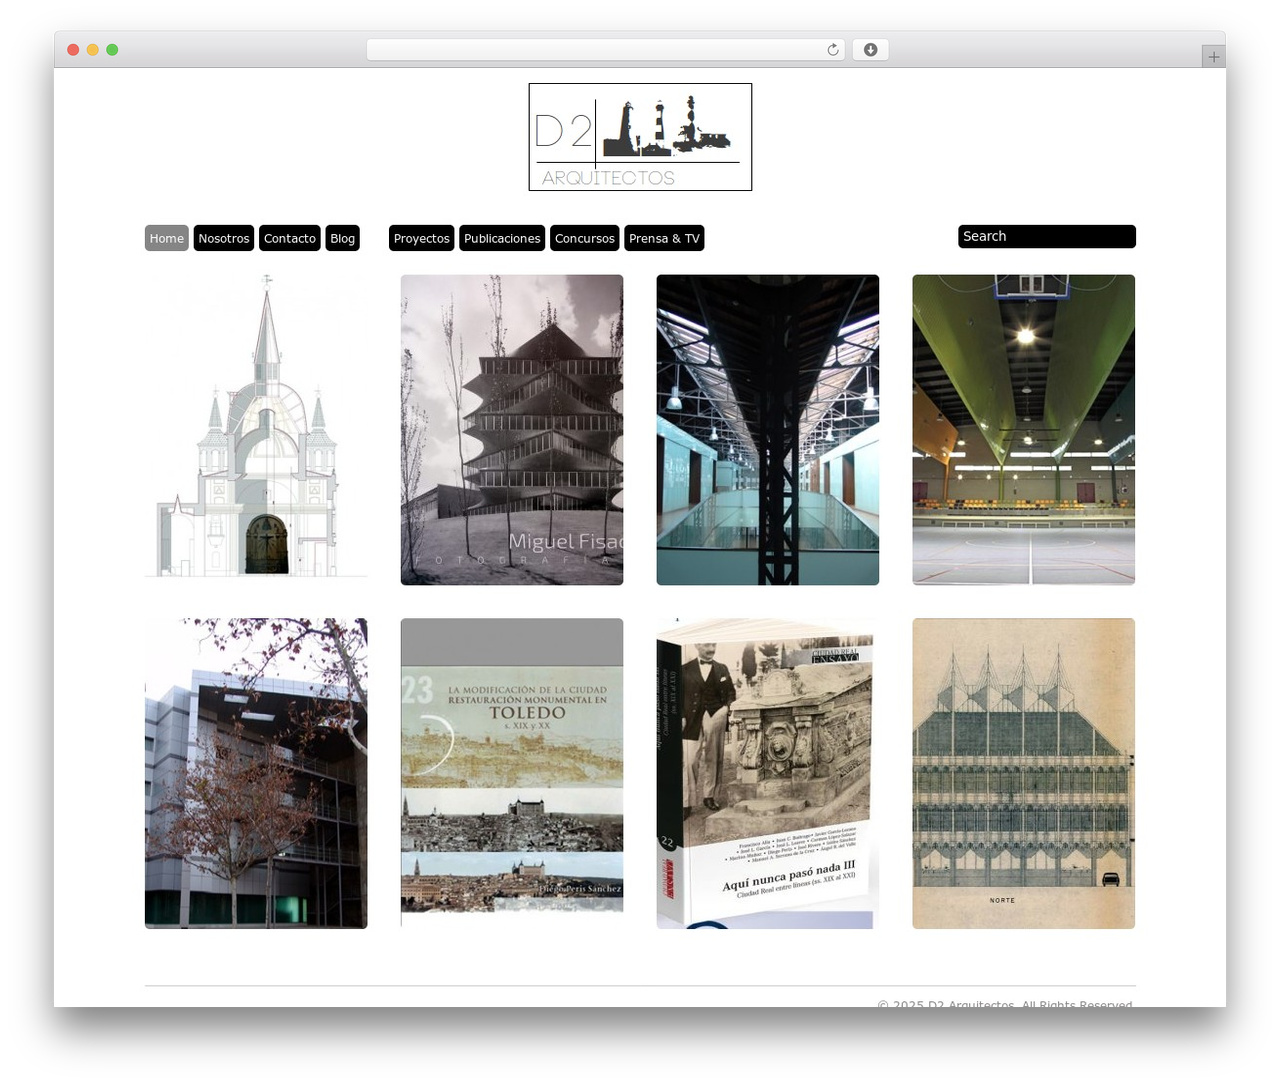Viewport: 1280px width, 1084px height.
Task: Click the browser address bar
Action: click(605, 50)
